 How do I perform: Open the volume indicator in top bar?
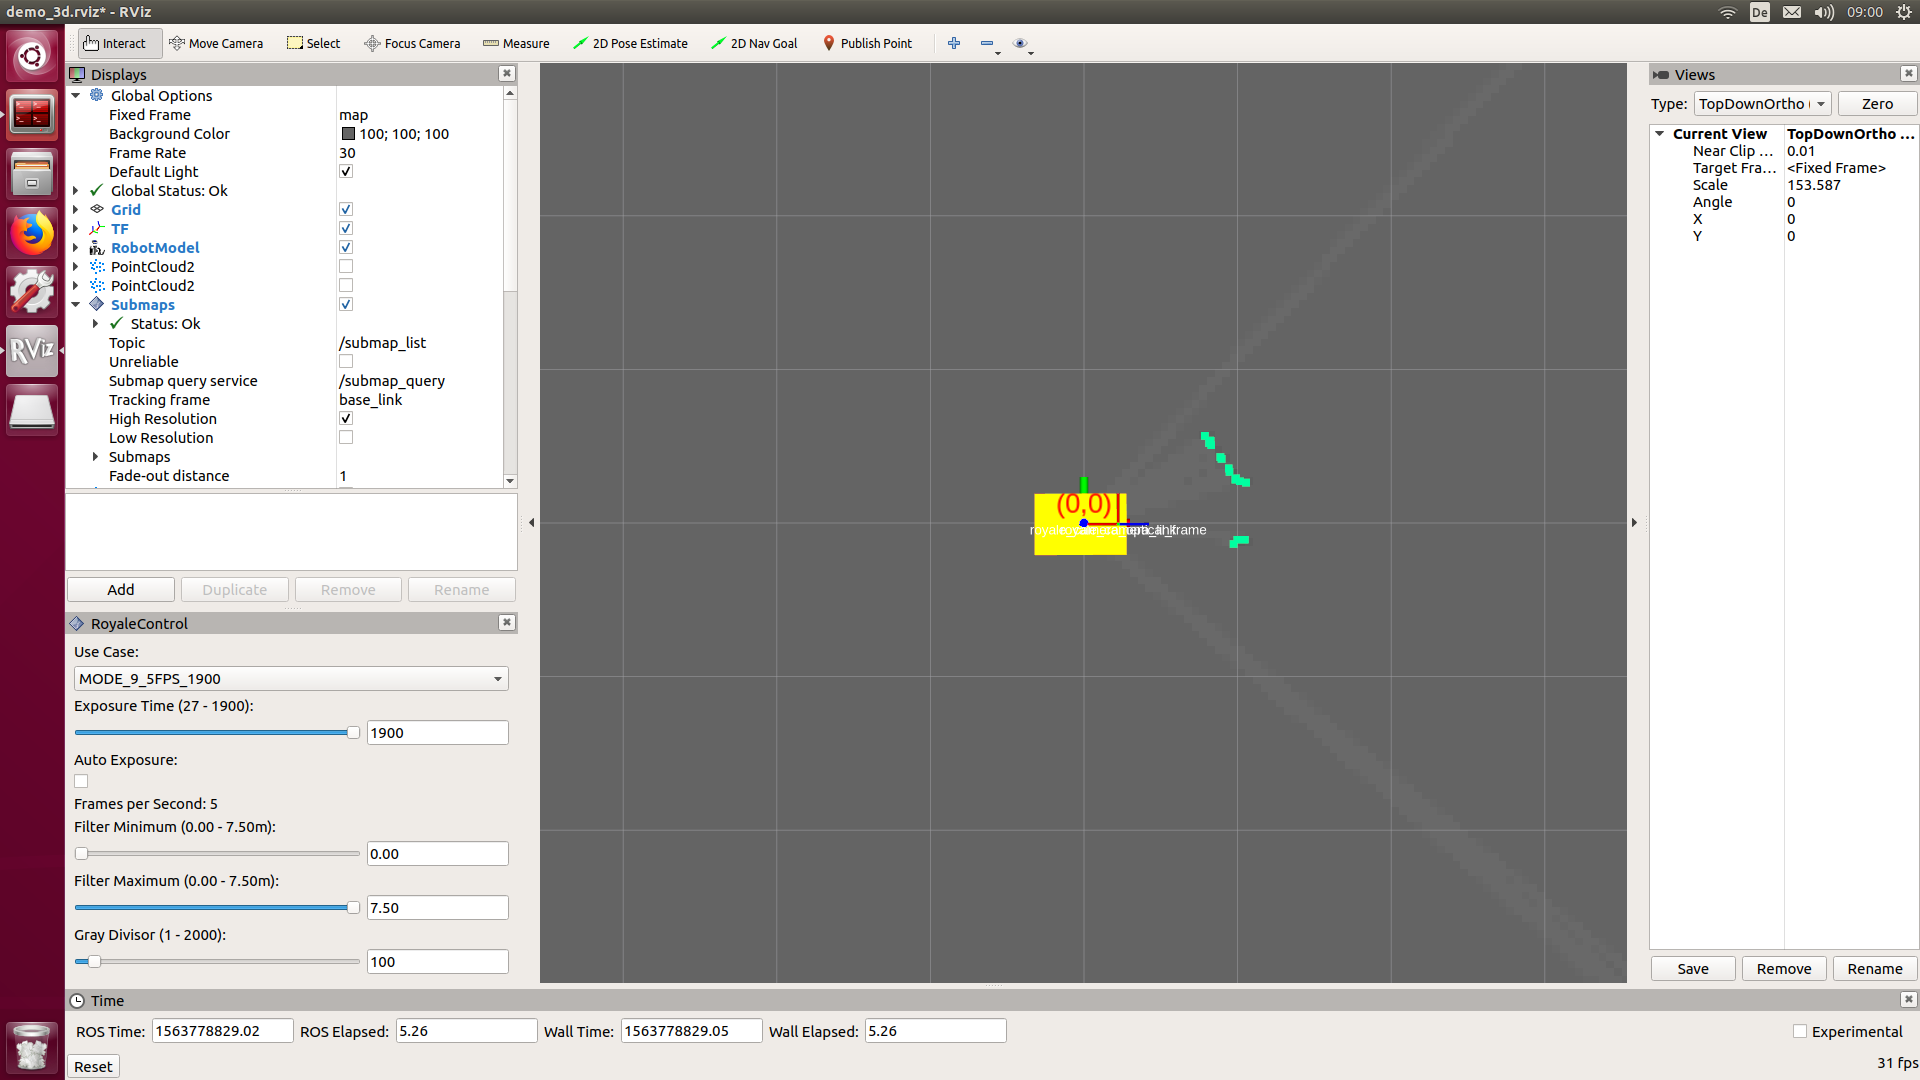point(1824,12)
